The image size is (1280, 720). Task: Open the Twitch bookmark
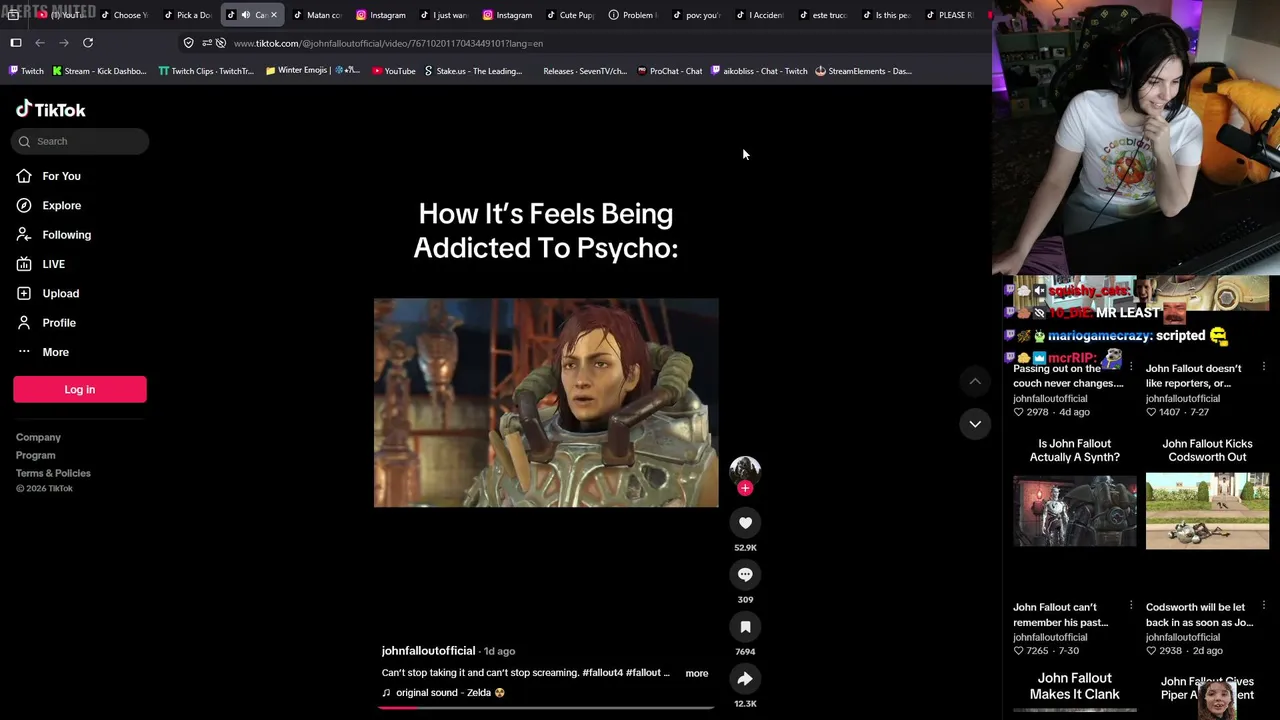pyautogui.click(x=26, y=71)
